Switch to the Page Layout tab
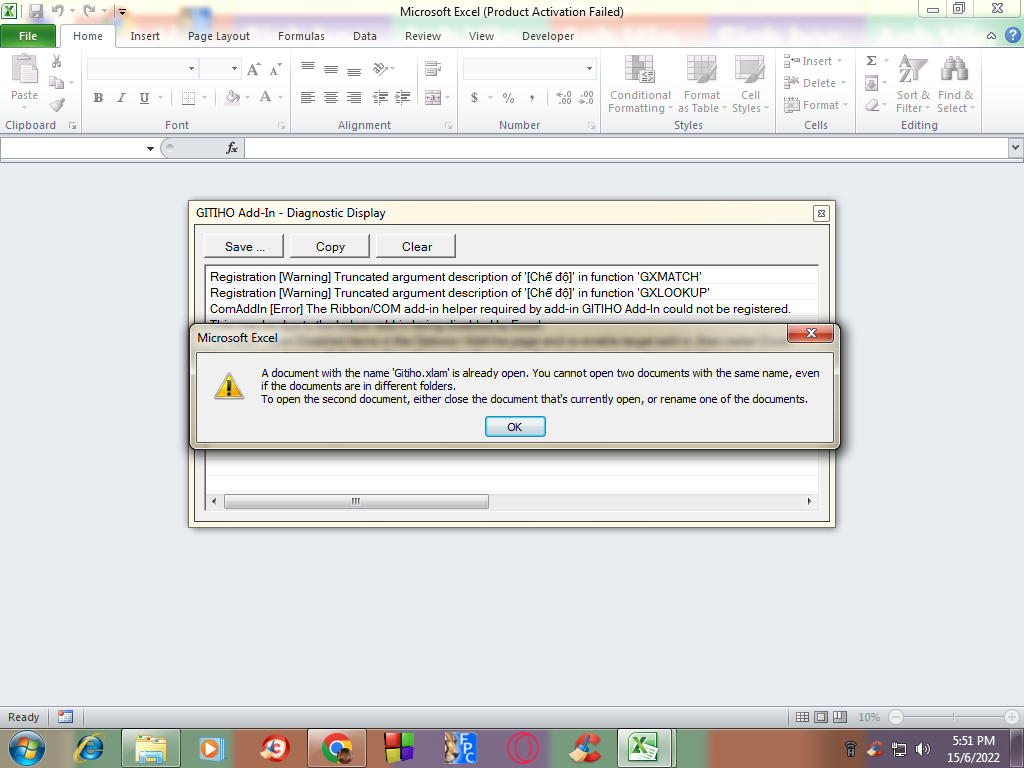This screenshot has width=1024, height=768. coord(219,36)
